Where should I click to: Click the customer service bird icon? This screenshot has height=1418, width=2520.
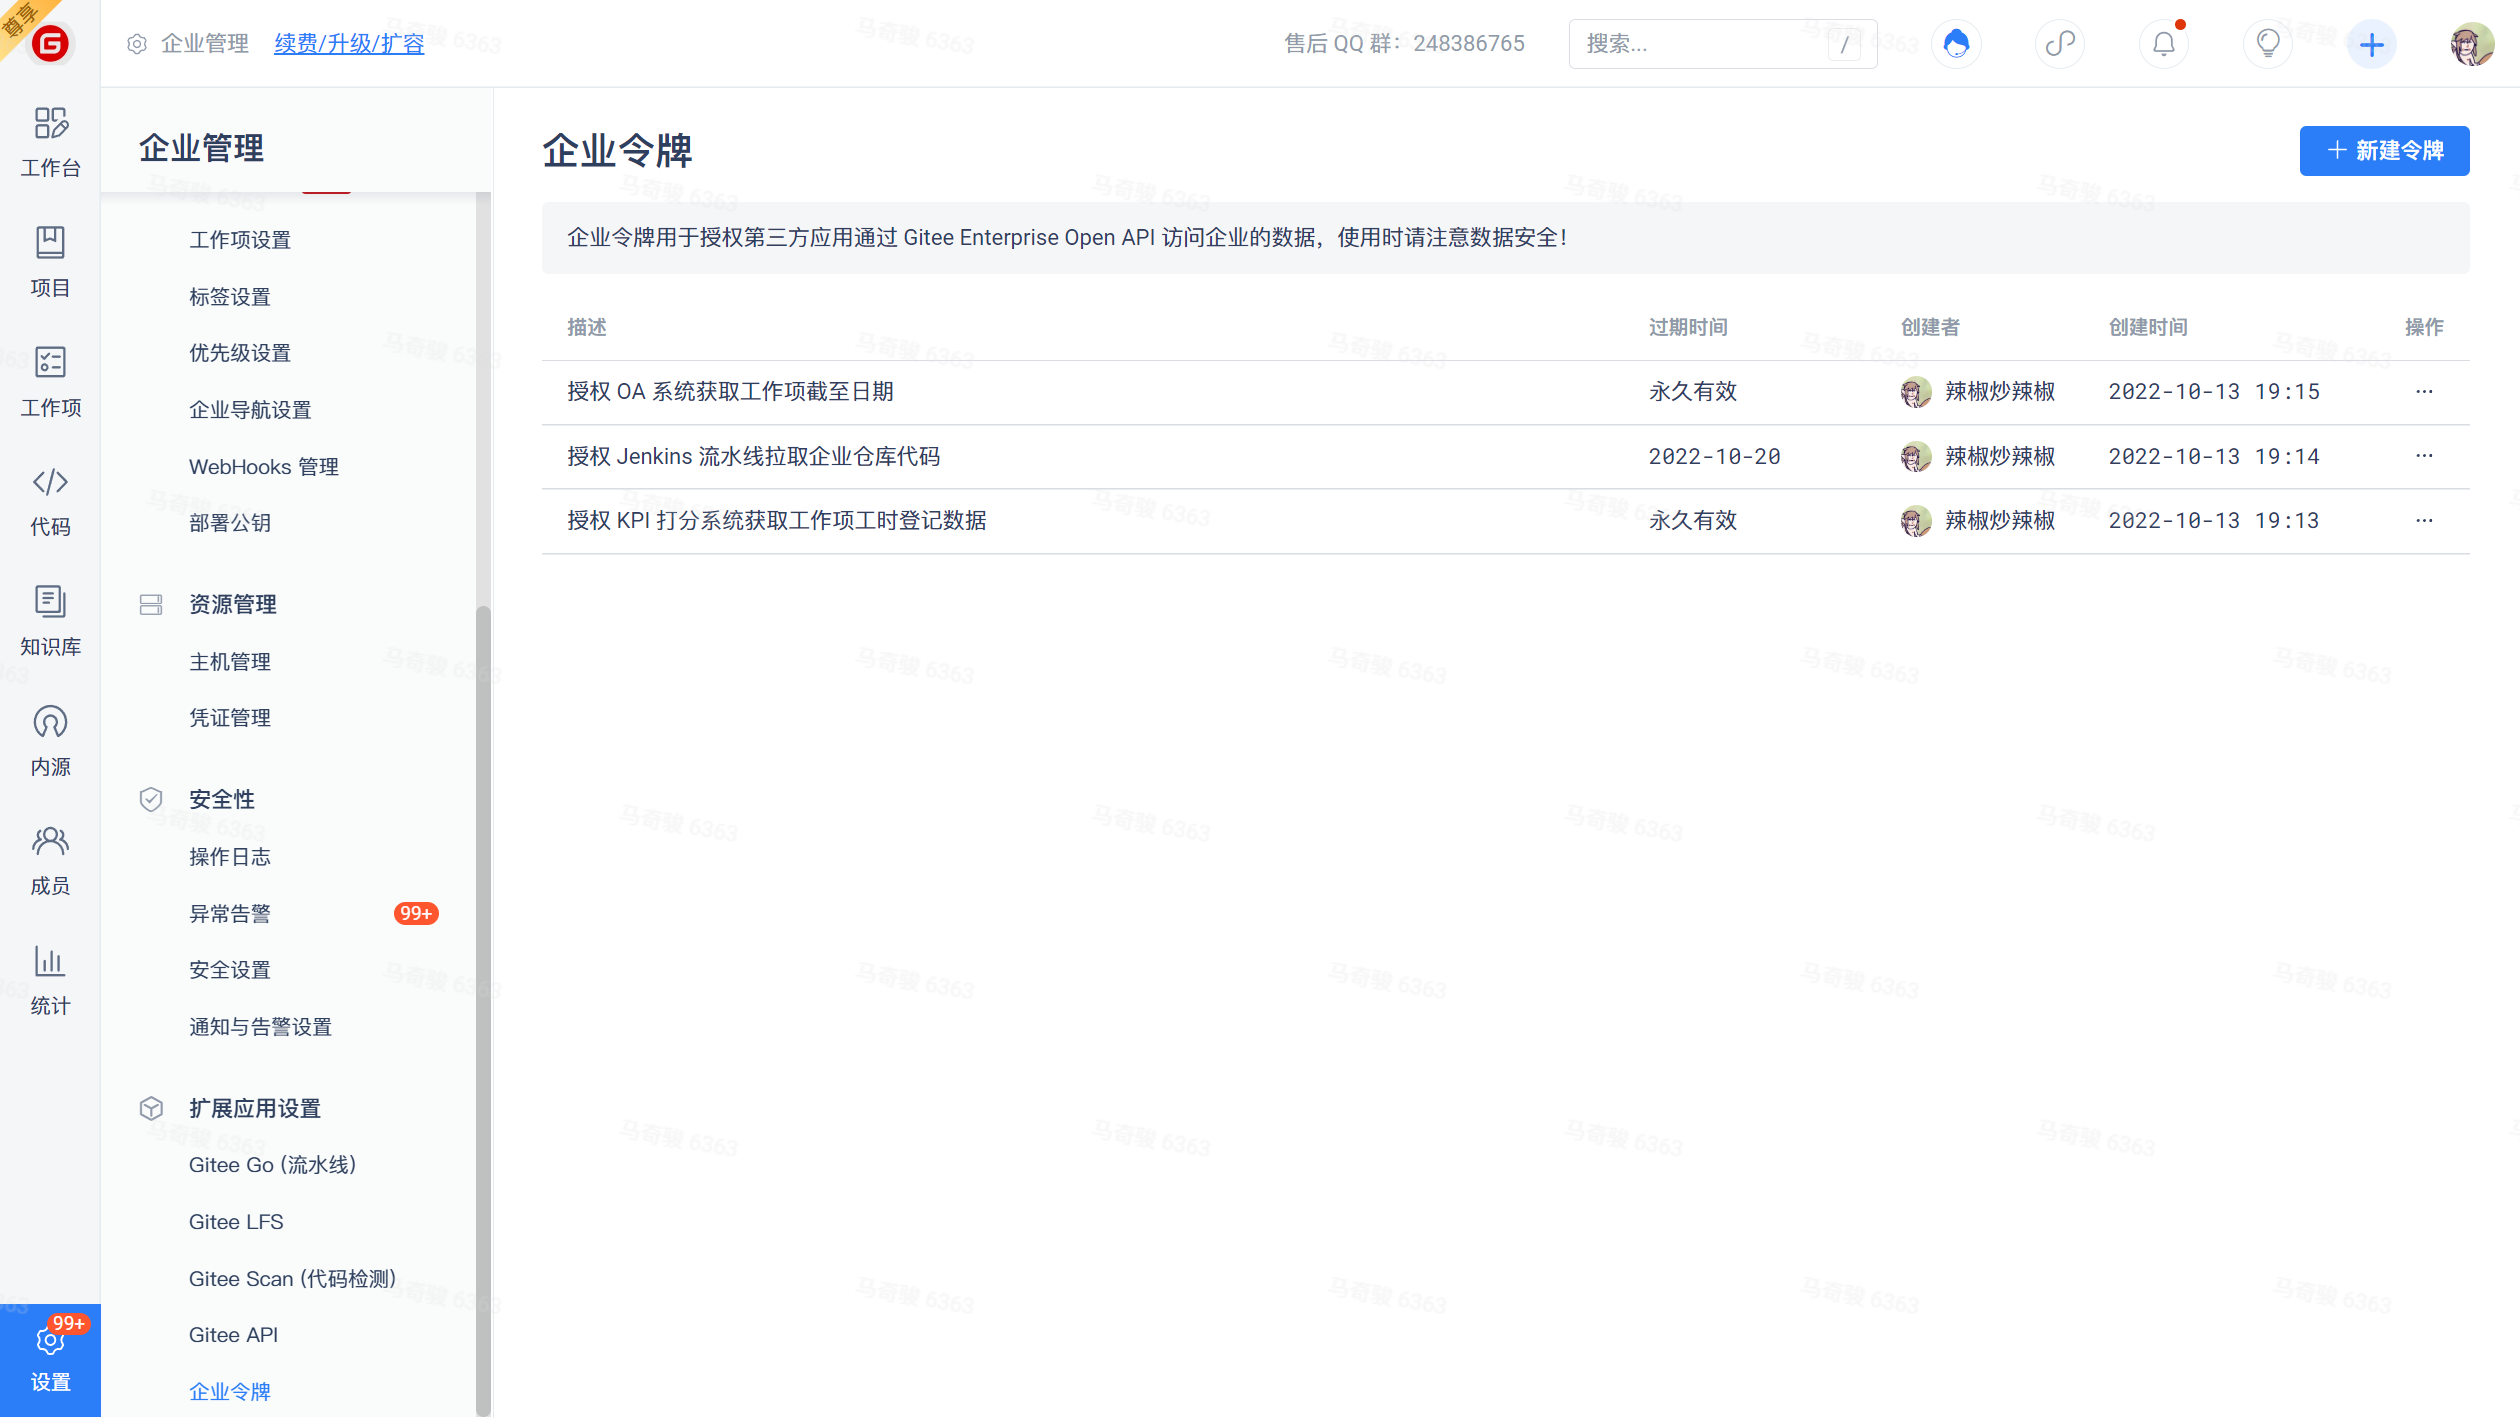pyautogui.click(x=1956, y=44)
